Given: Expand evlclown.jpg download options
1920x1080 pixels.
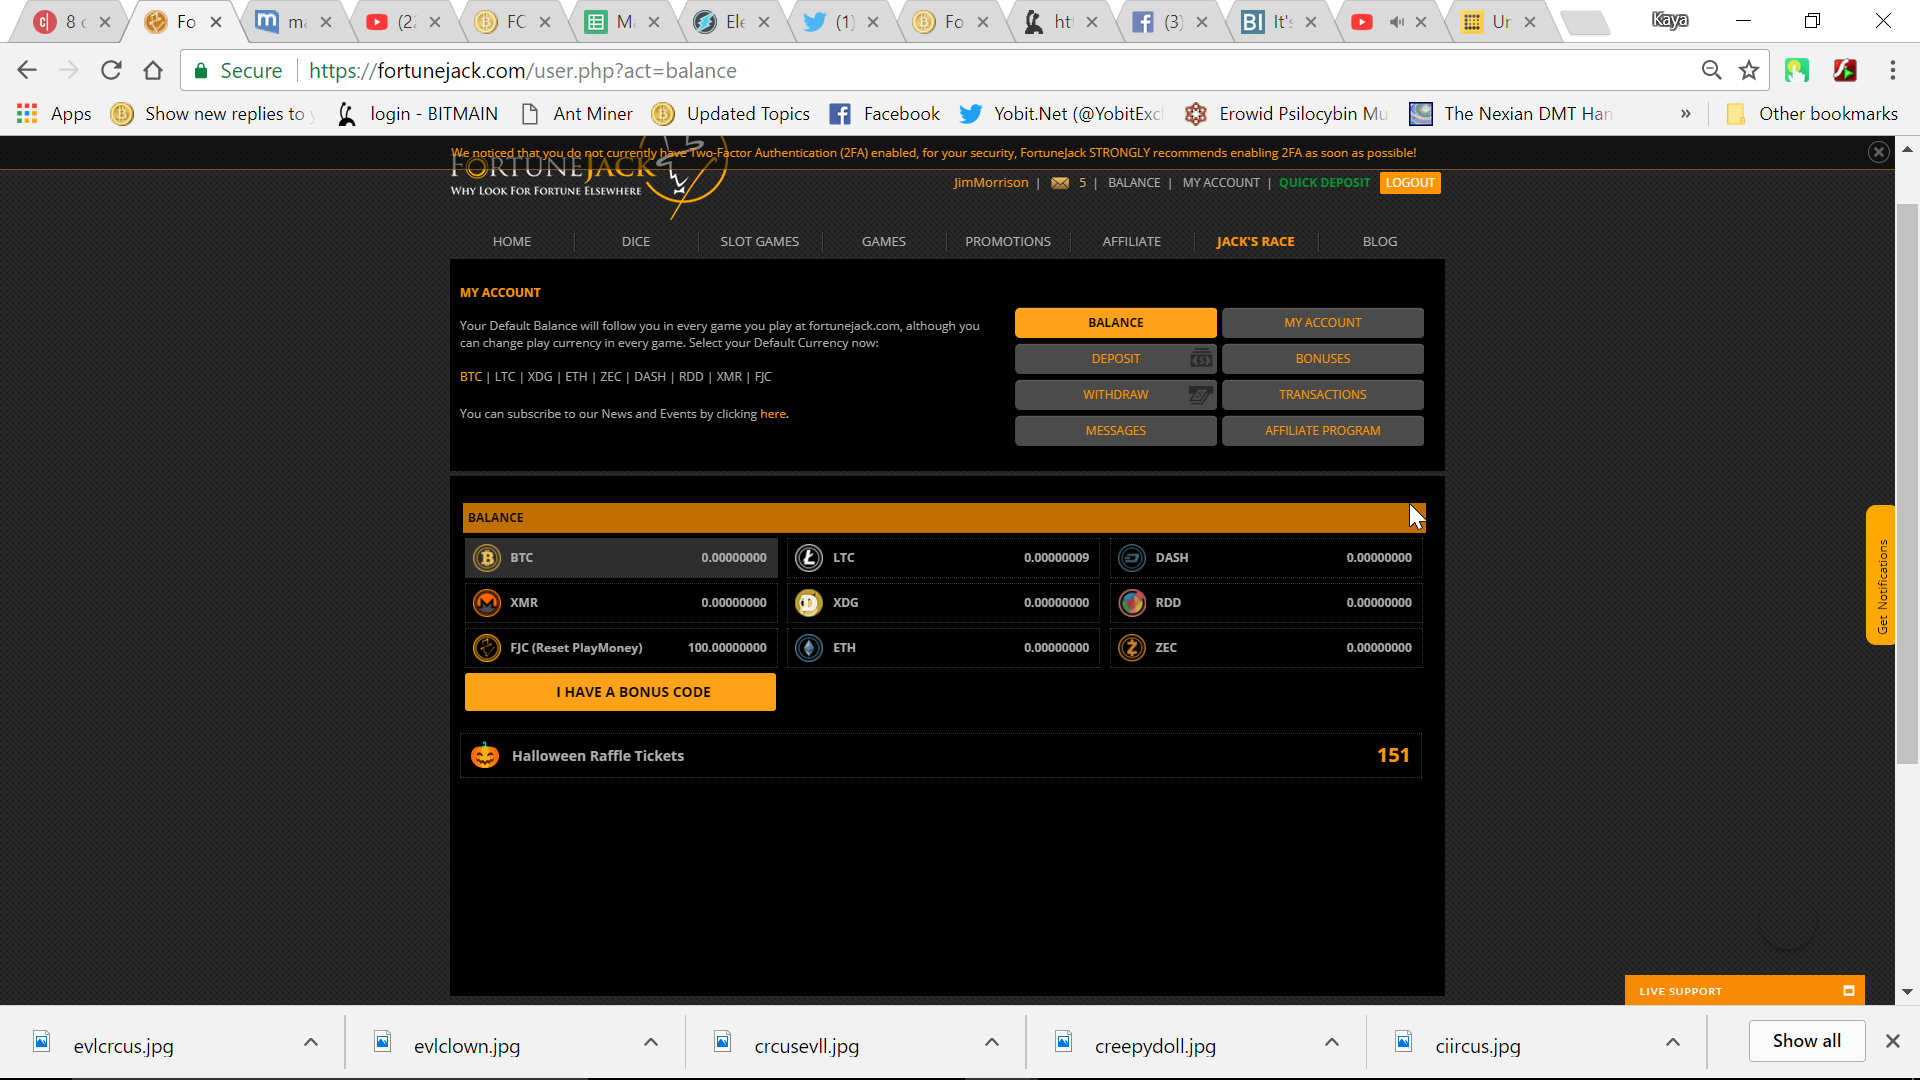Looking at the screenshot, I should point(651,1042).
